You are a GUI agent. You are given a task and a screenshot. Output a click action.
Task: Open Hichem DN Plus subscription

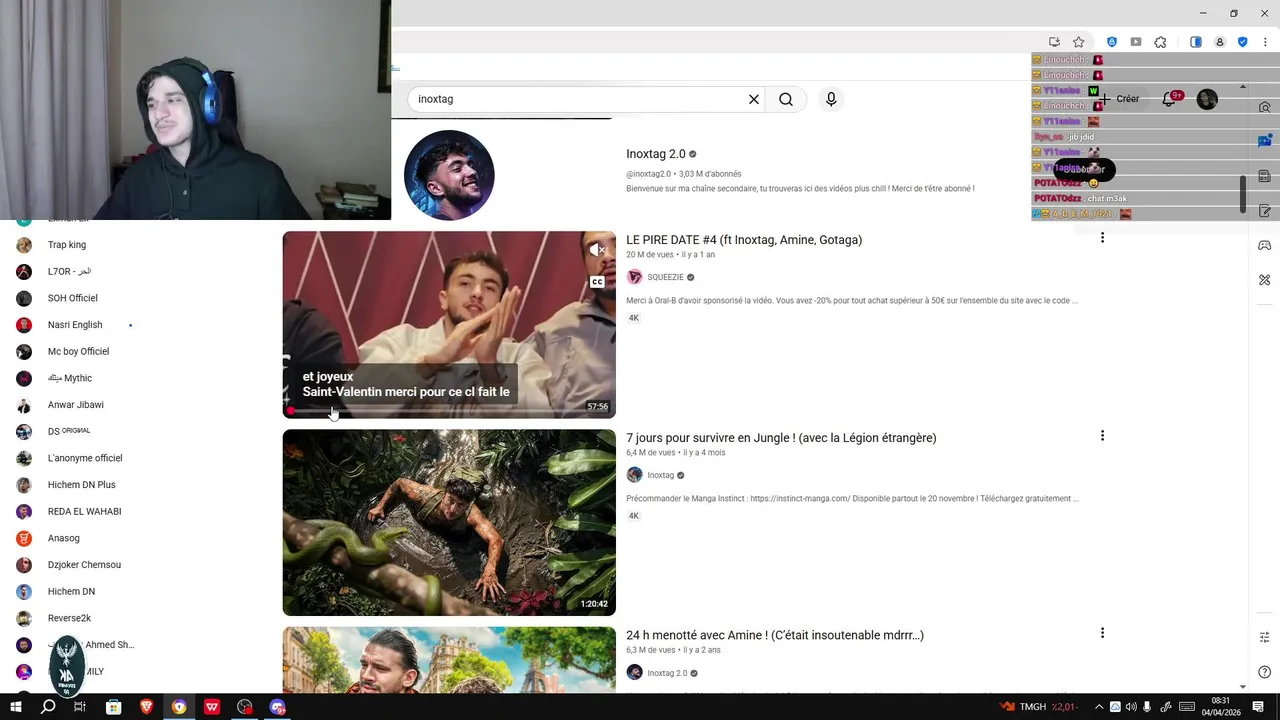point(82,485)
